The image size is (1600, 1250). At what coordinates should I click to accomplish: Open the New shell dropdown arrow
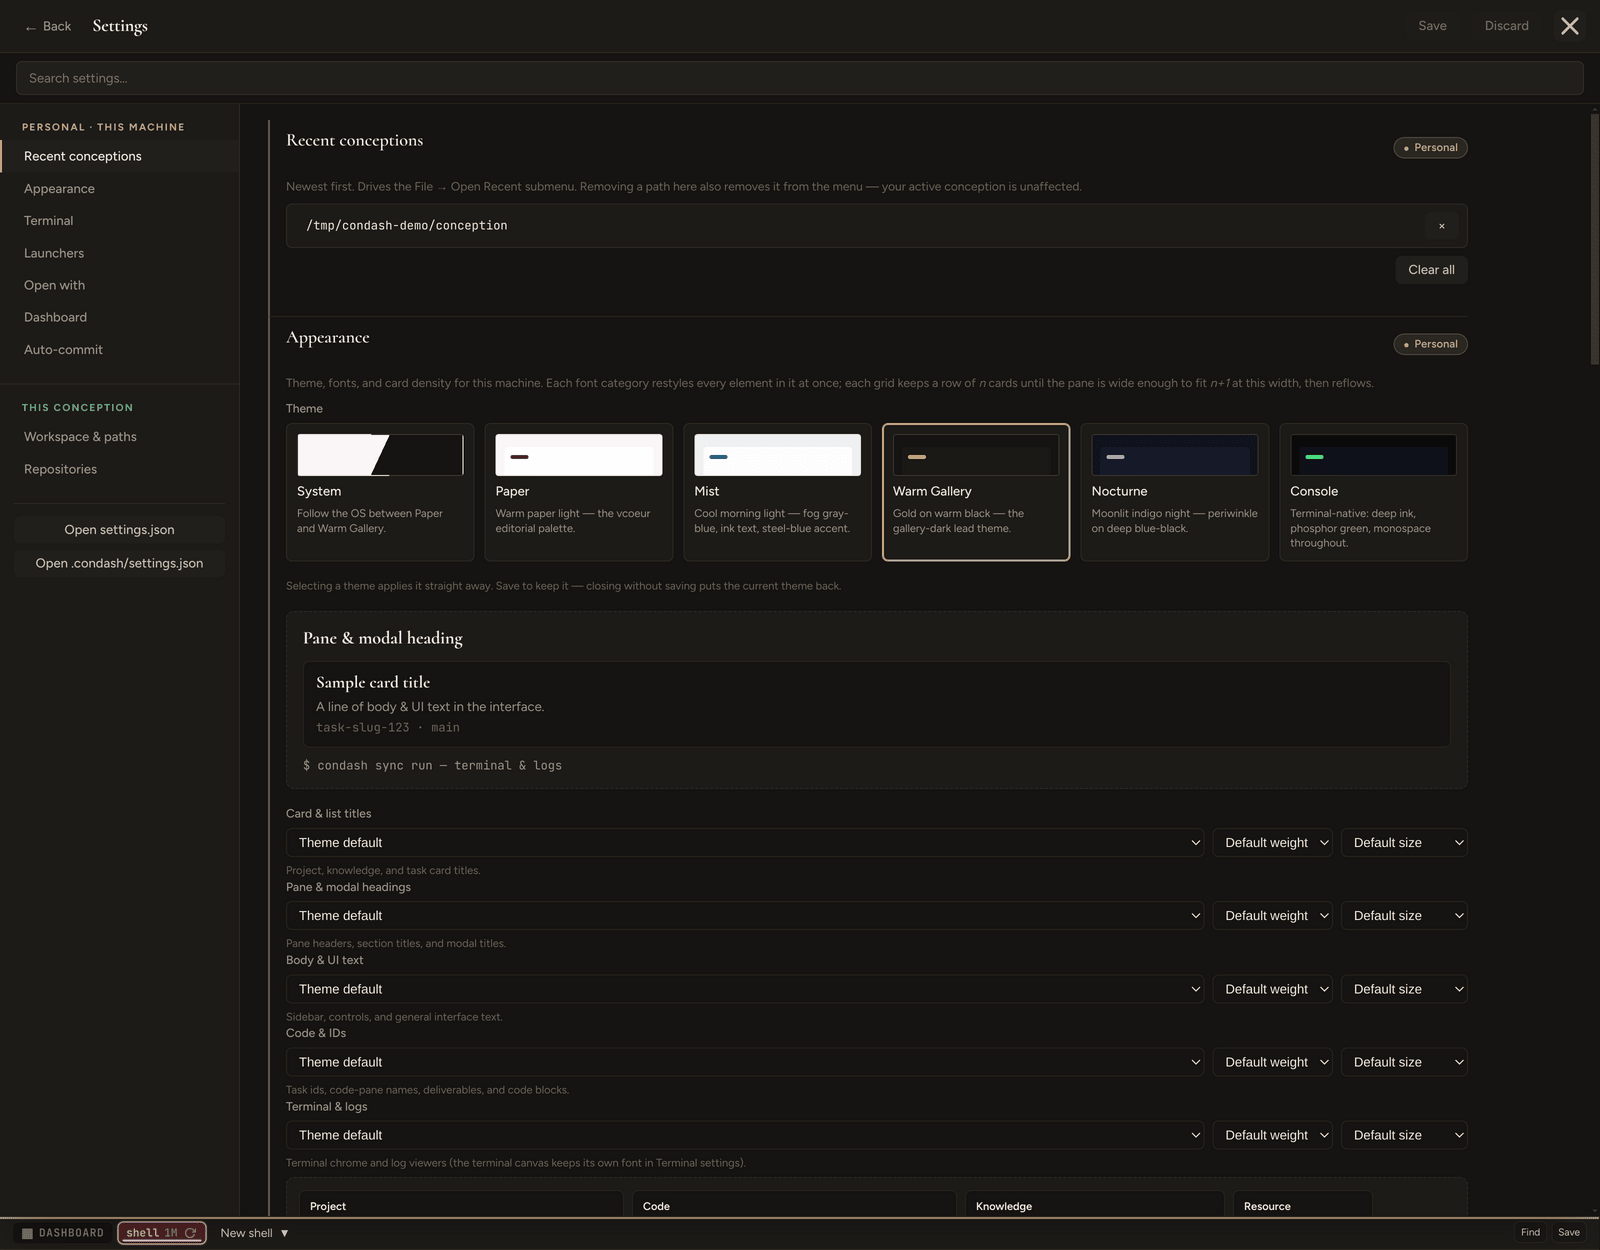point(284,1233)
